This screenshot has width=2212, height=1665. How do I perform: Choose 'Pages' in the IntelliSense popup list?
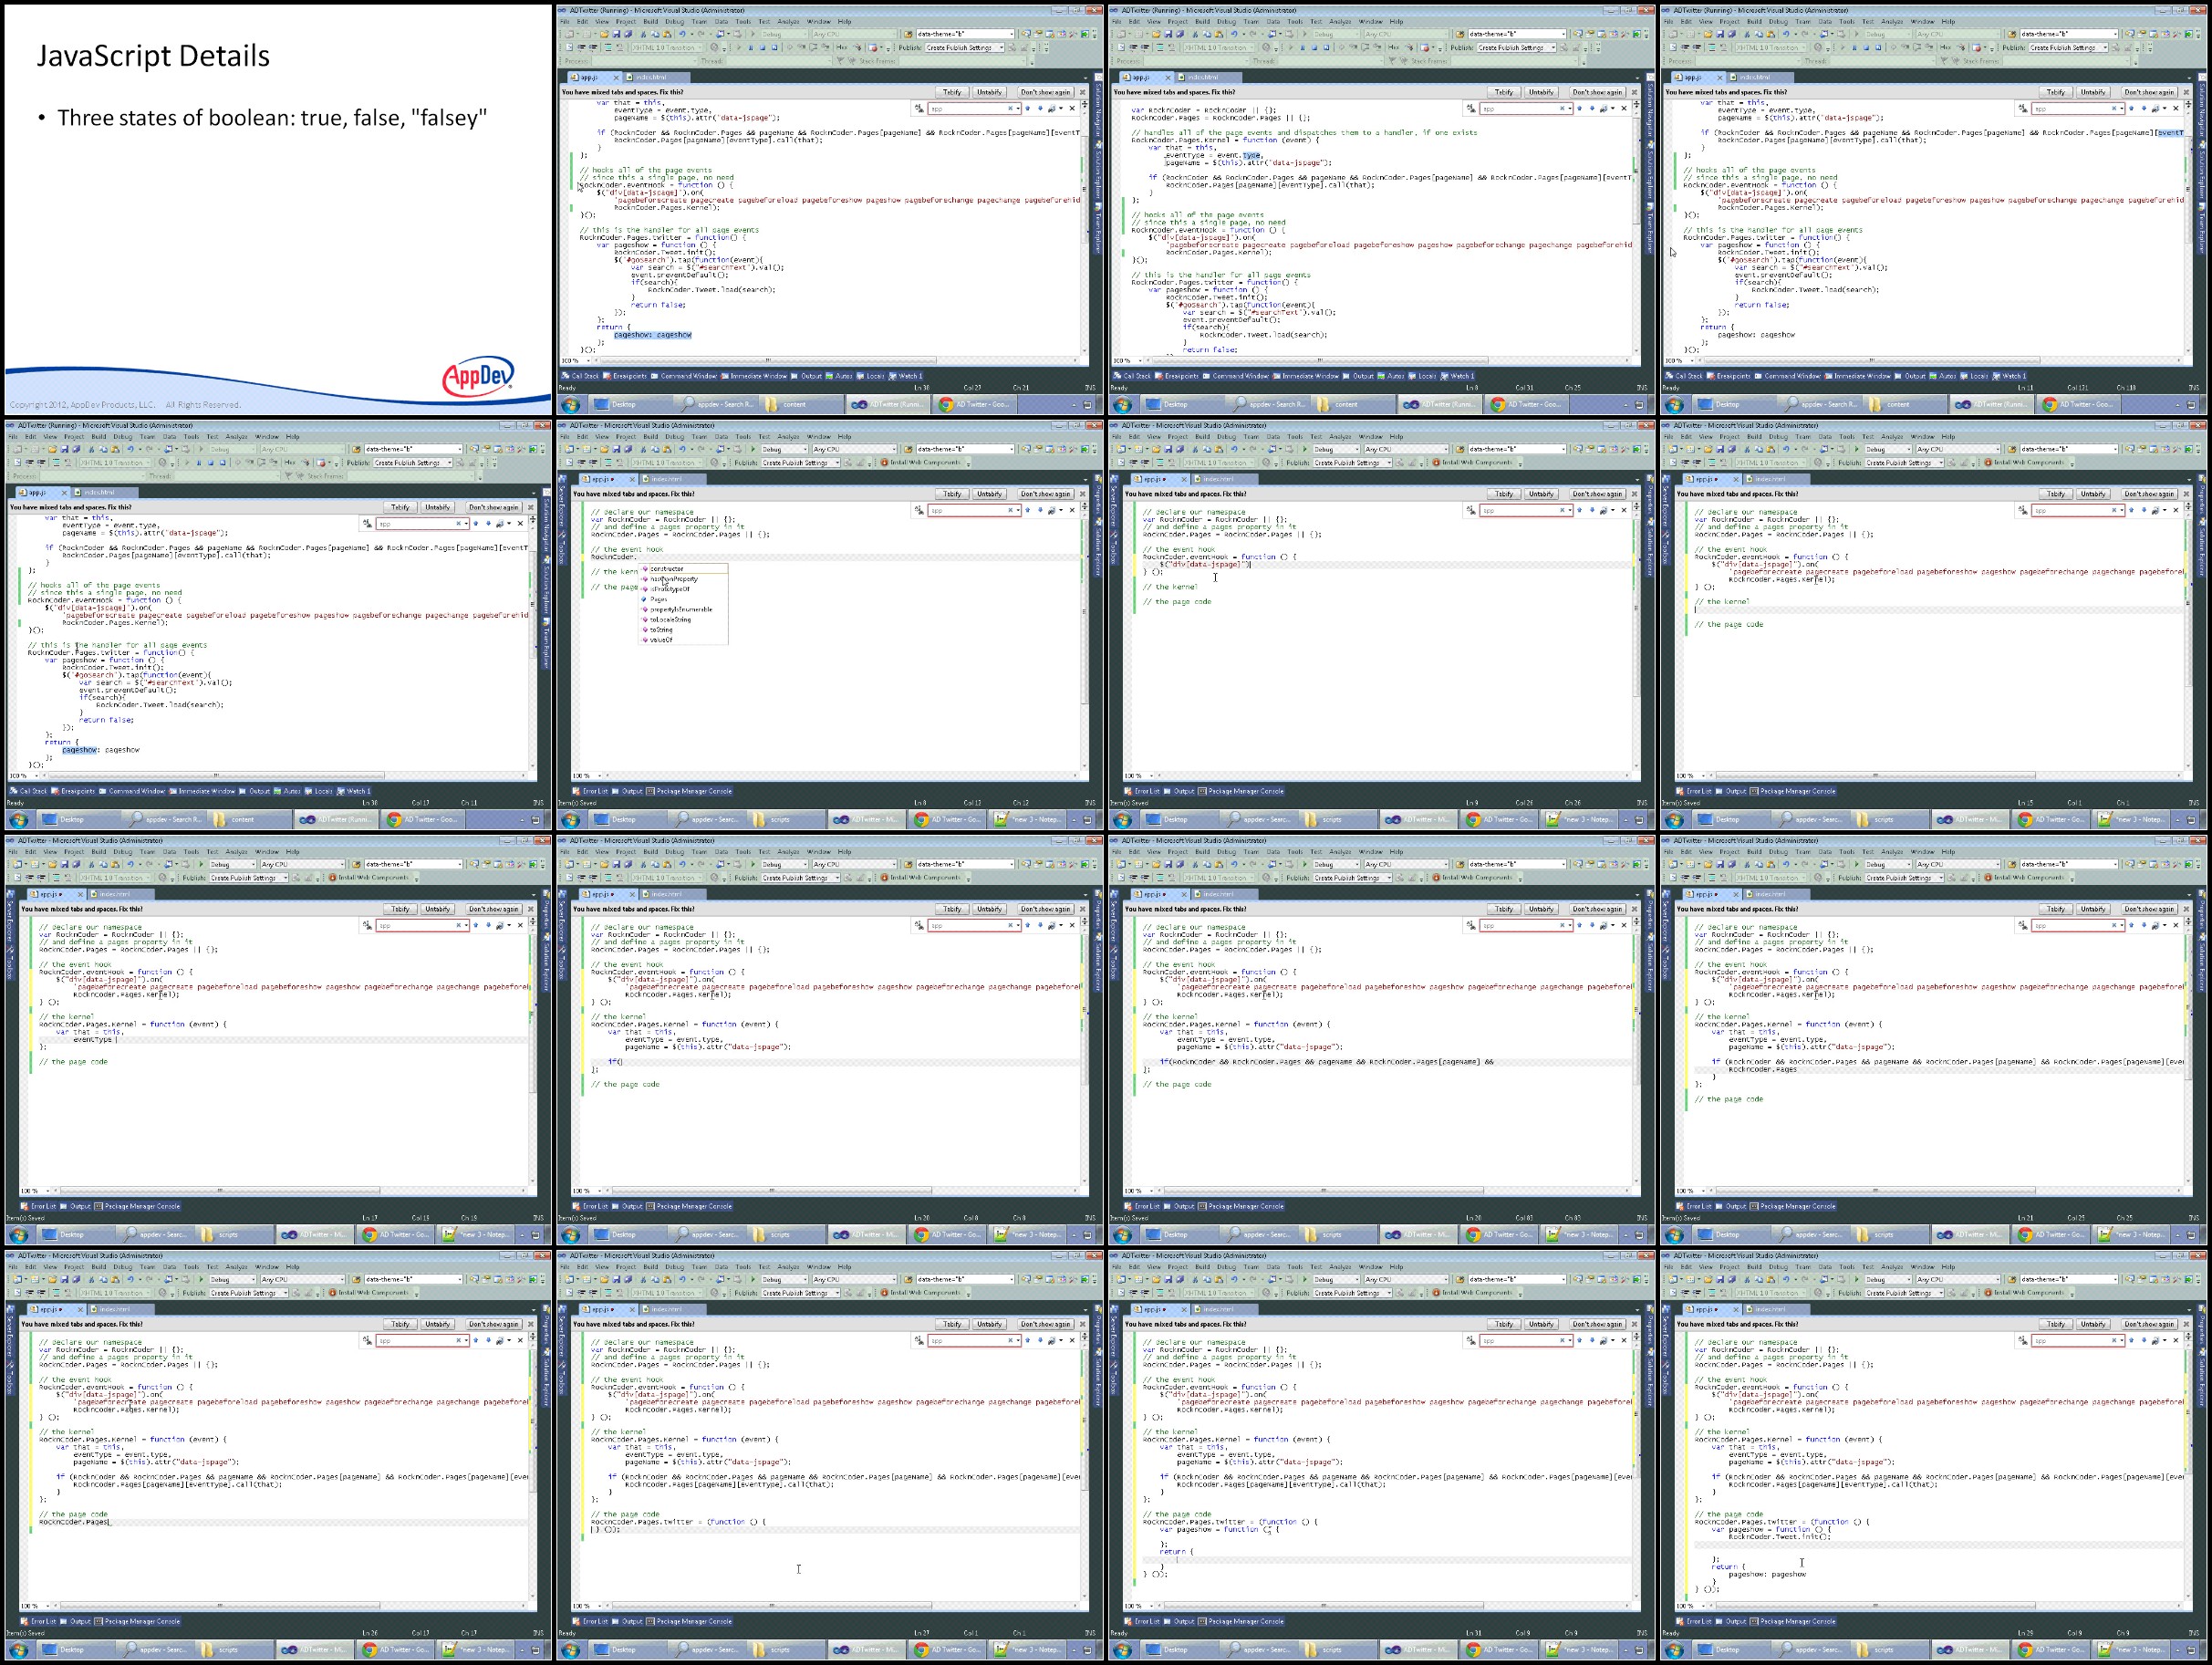point(684,600)
